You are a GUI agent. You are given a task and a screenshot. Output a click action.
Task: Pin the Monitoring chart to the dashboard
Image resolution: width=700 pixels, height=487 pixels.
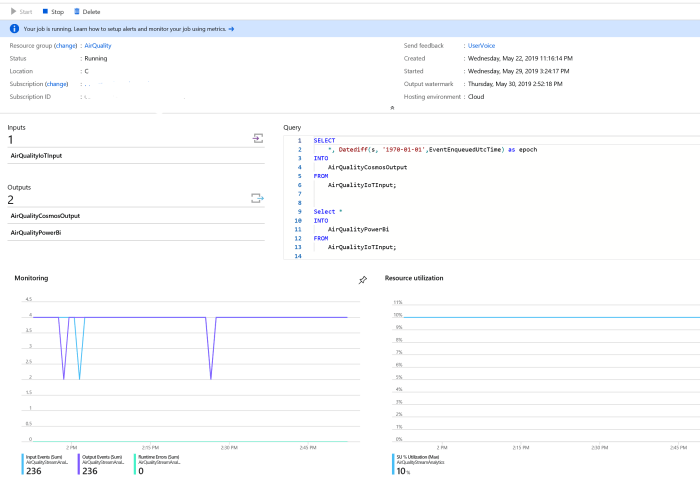[362, 280]
